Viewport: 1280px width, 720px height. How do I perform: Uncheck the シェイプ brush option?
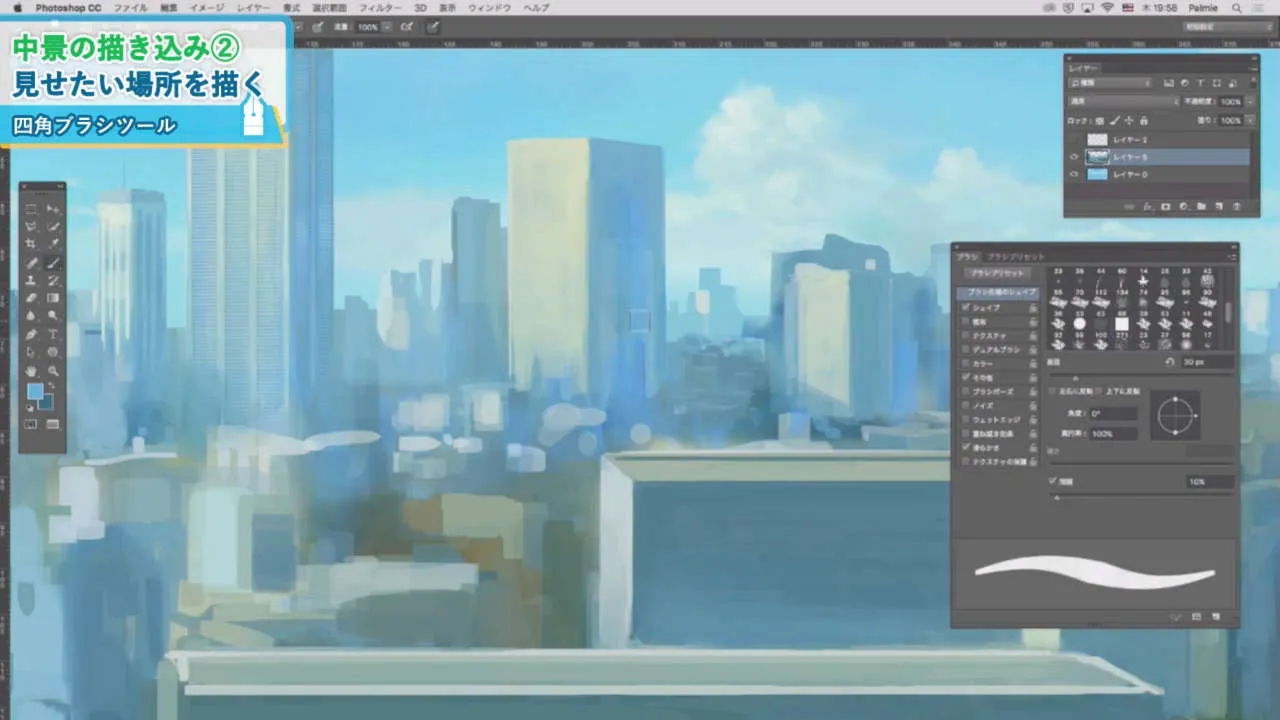[x=965, y=308]
